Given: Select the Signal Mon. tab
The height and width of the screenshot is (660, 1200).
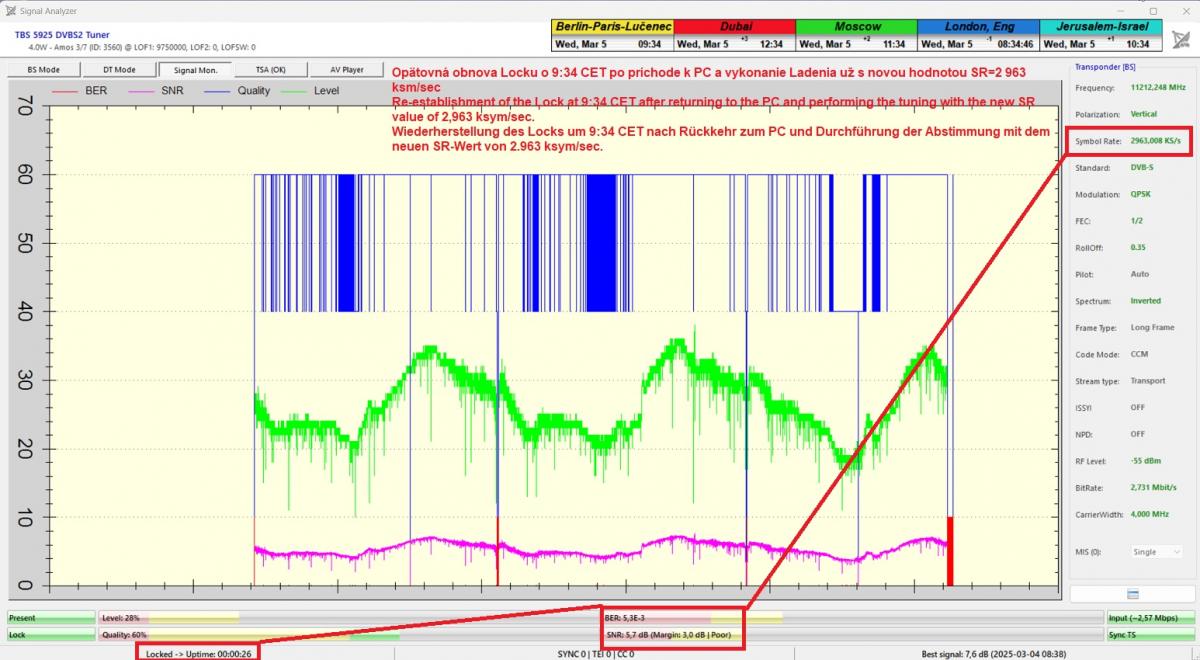Looking at the screenshot, I should coord(195,70).
